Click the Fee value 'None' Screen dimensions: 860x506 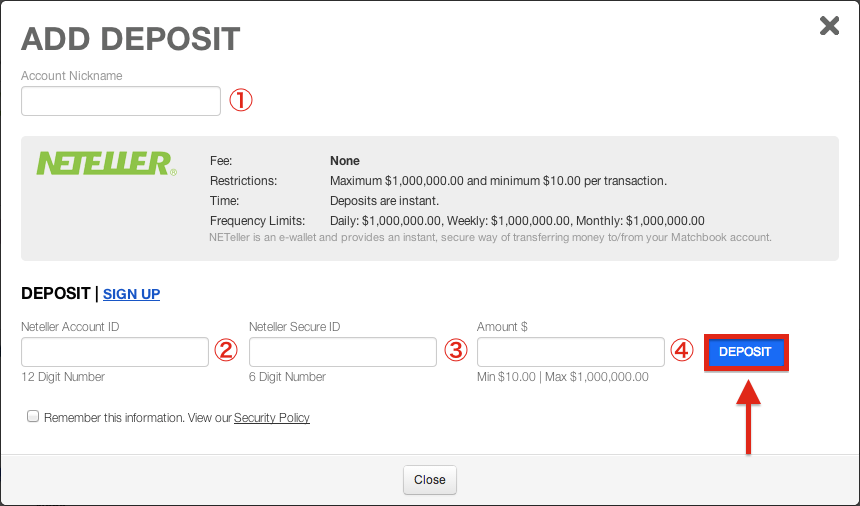344,161
